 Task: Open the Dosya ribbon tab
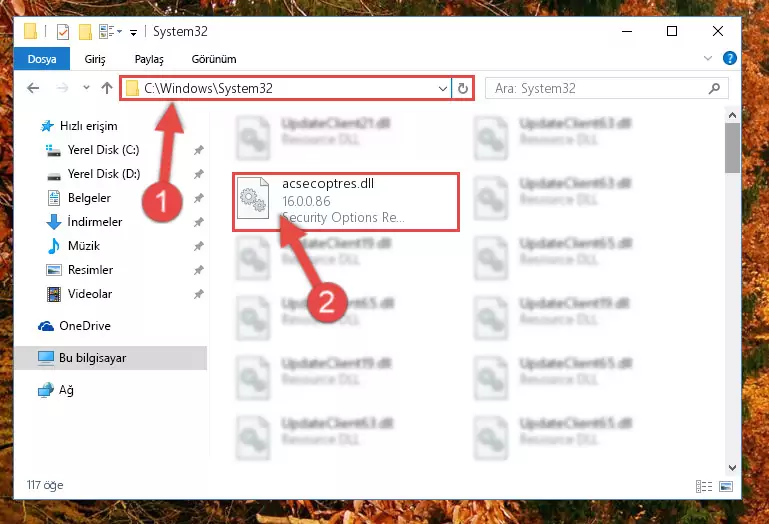tap(42, 59)
